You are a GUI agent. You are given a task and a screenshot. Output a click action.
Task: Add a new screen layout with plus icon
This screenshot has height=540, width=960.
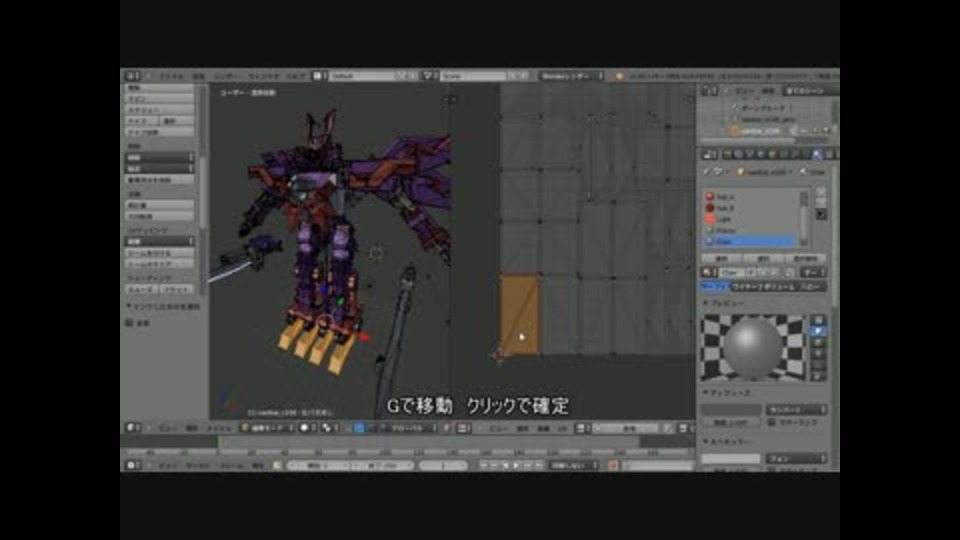[400, 76]
